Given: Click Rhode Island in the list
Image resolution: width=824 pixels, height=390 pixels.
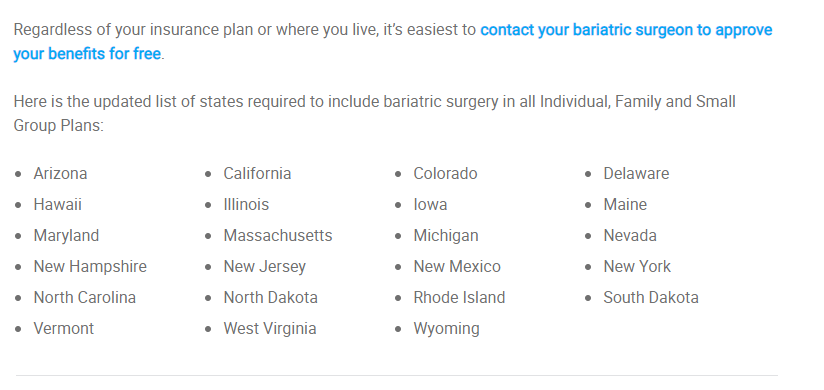Looking at the screenshot, I should click(x=459, y=297).
